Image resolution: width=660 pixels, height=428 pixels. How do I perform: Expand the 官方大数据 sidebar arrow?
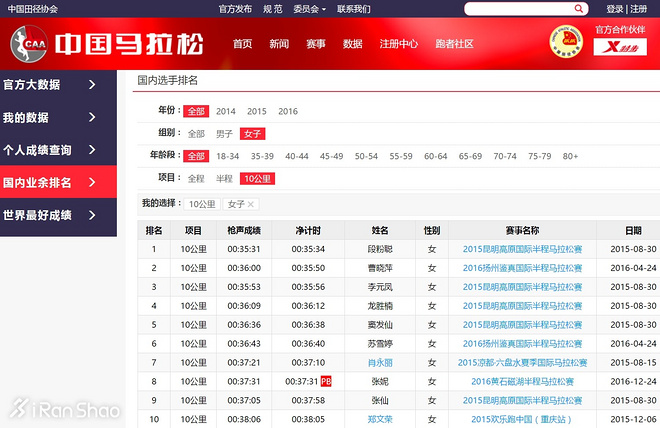(92, 85)
